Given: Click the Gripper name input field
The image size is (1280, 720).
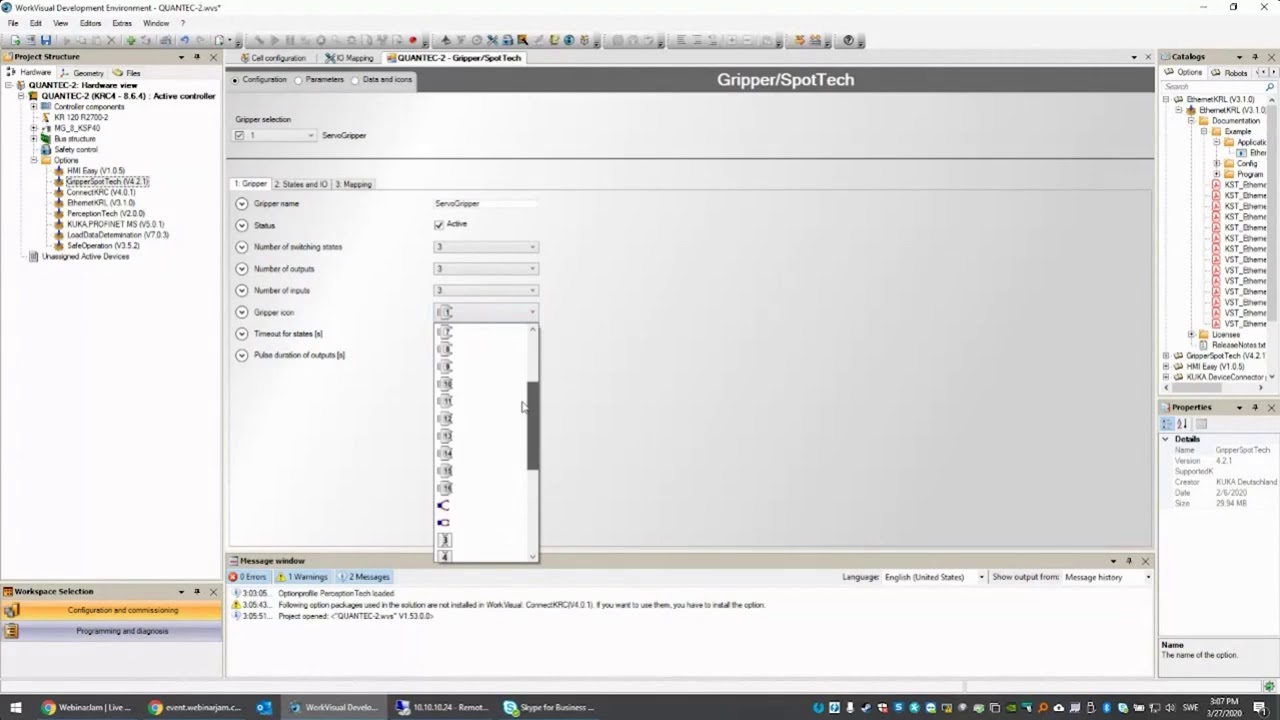Looking at the screenshot, I should point(486,204).
